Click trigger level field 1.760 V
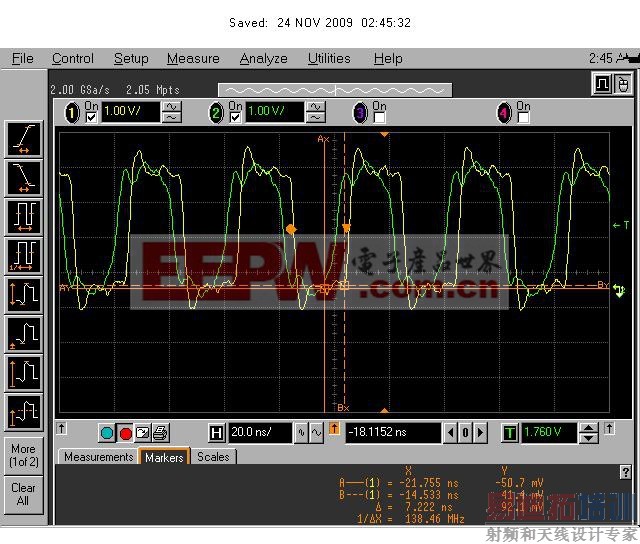 tap(549, 433)
